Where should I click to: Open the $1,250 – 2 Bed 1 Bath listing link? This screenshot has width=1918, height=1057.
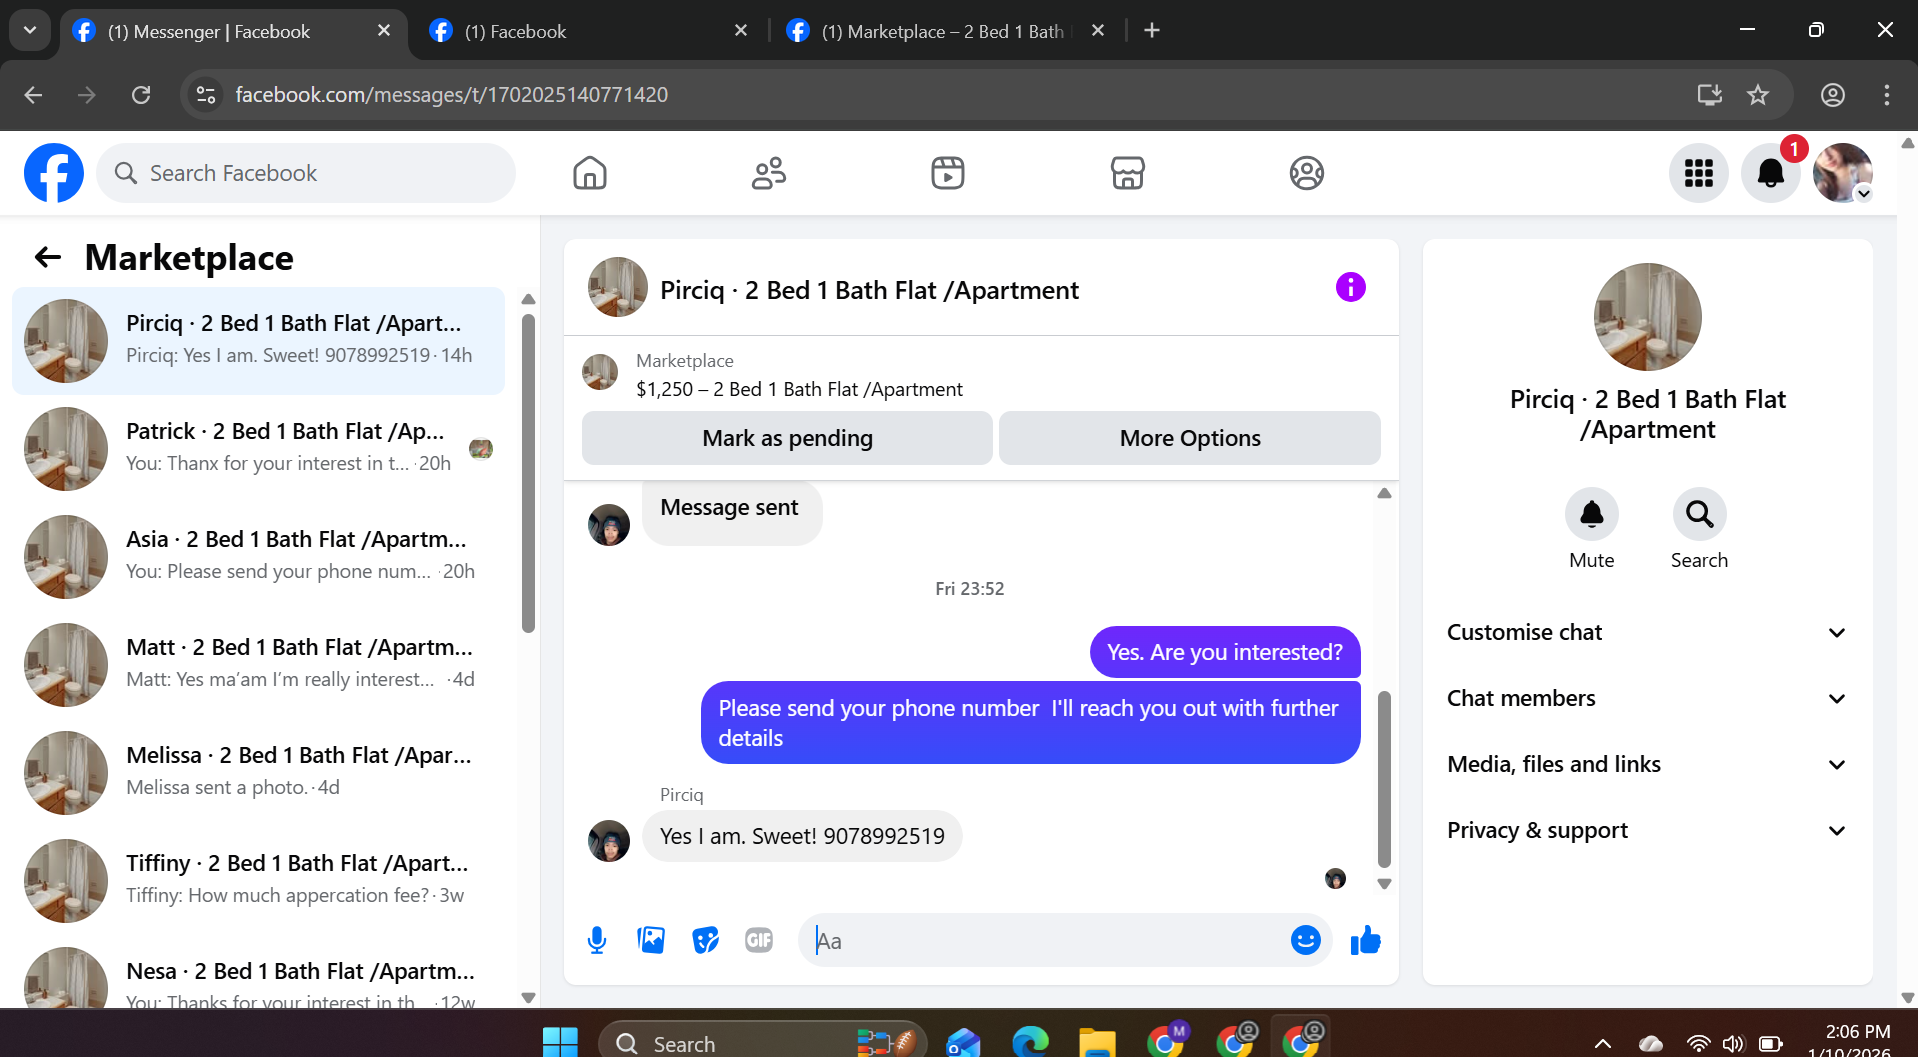[799, 389]
